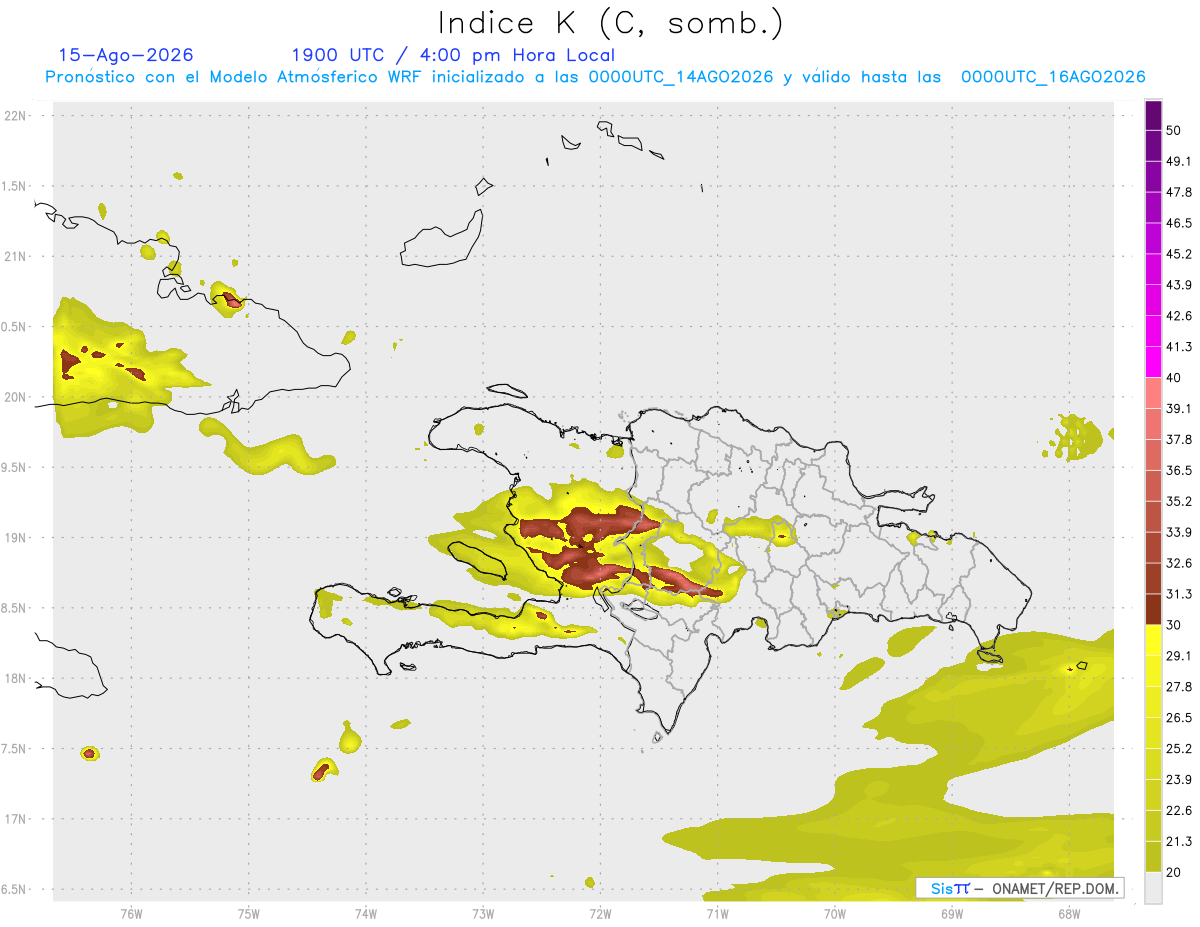
Task: Click the '70W' longitude label
Action: click(x=835, y=913)
